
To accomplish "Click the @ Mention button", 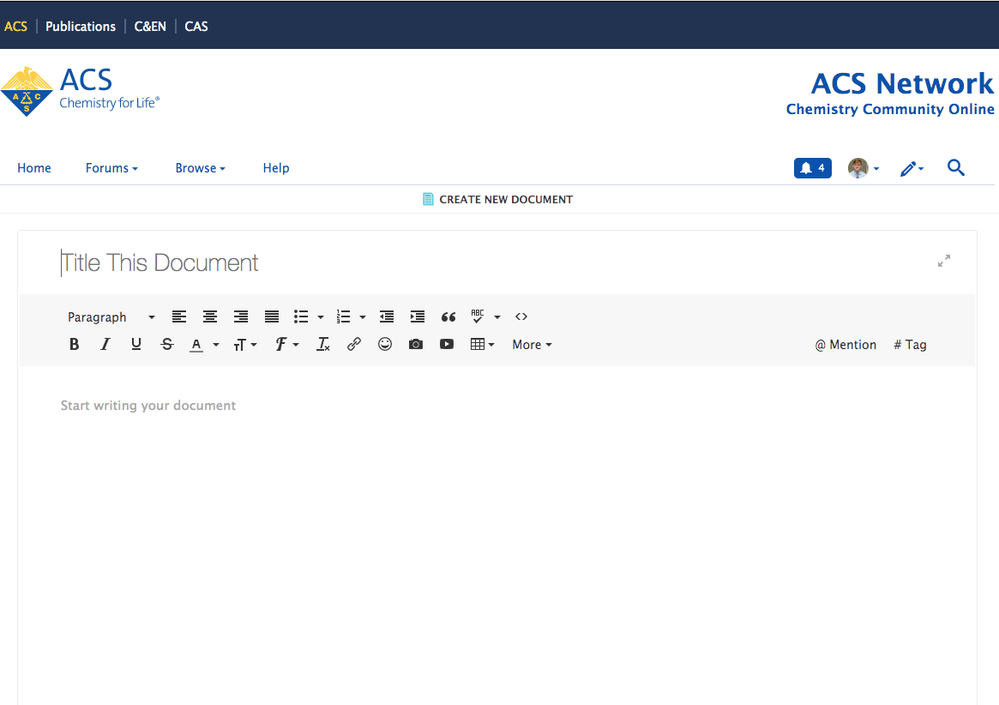I will click(x=845, y=344).
